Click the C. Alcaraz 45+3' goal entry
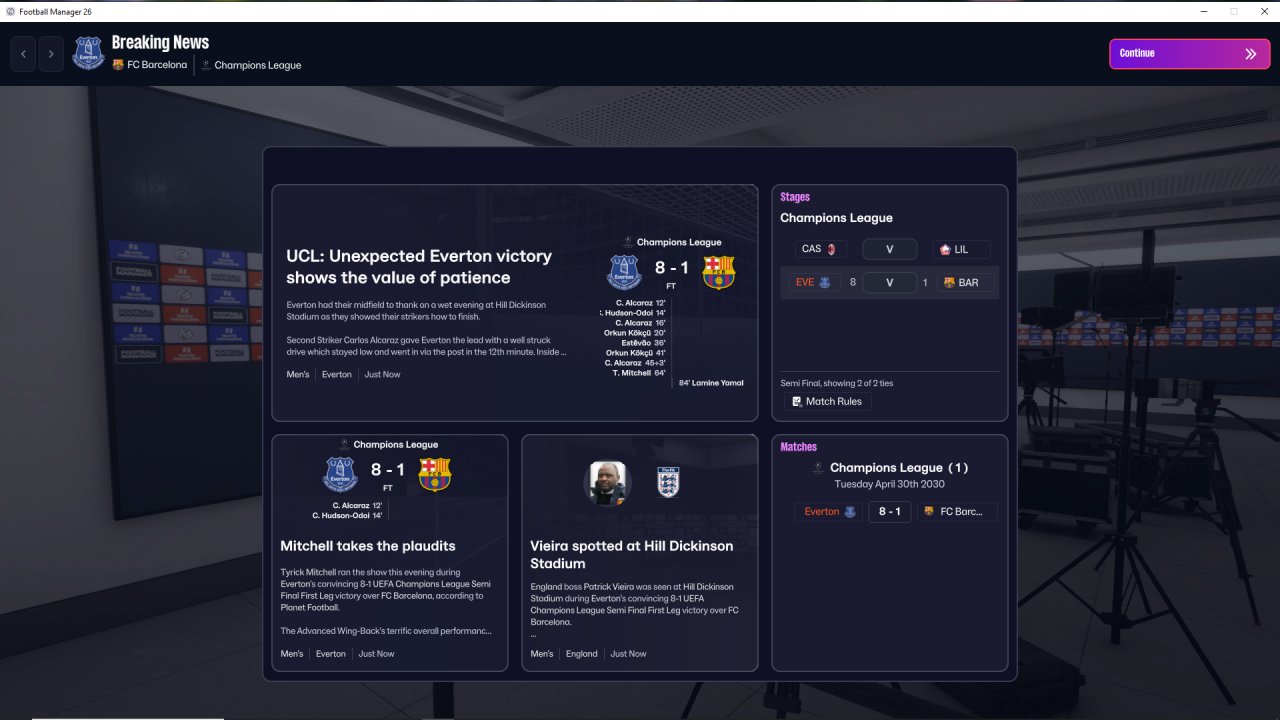The image size is (1280, 720). click(x=634, y=363)
